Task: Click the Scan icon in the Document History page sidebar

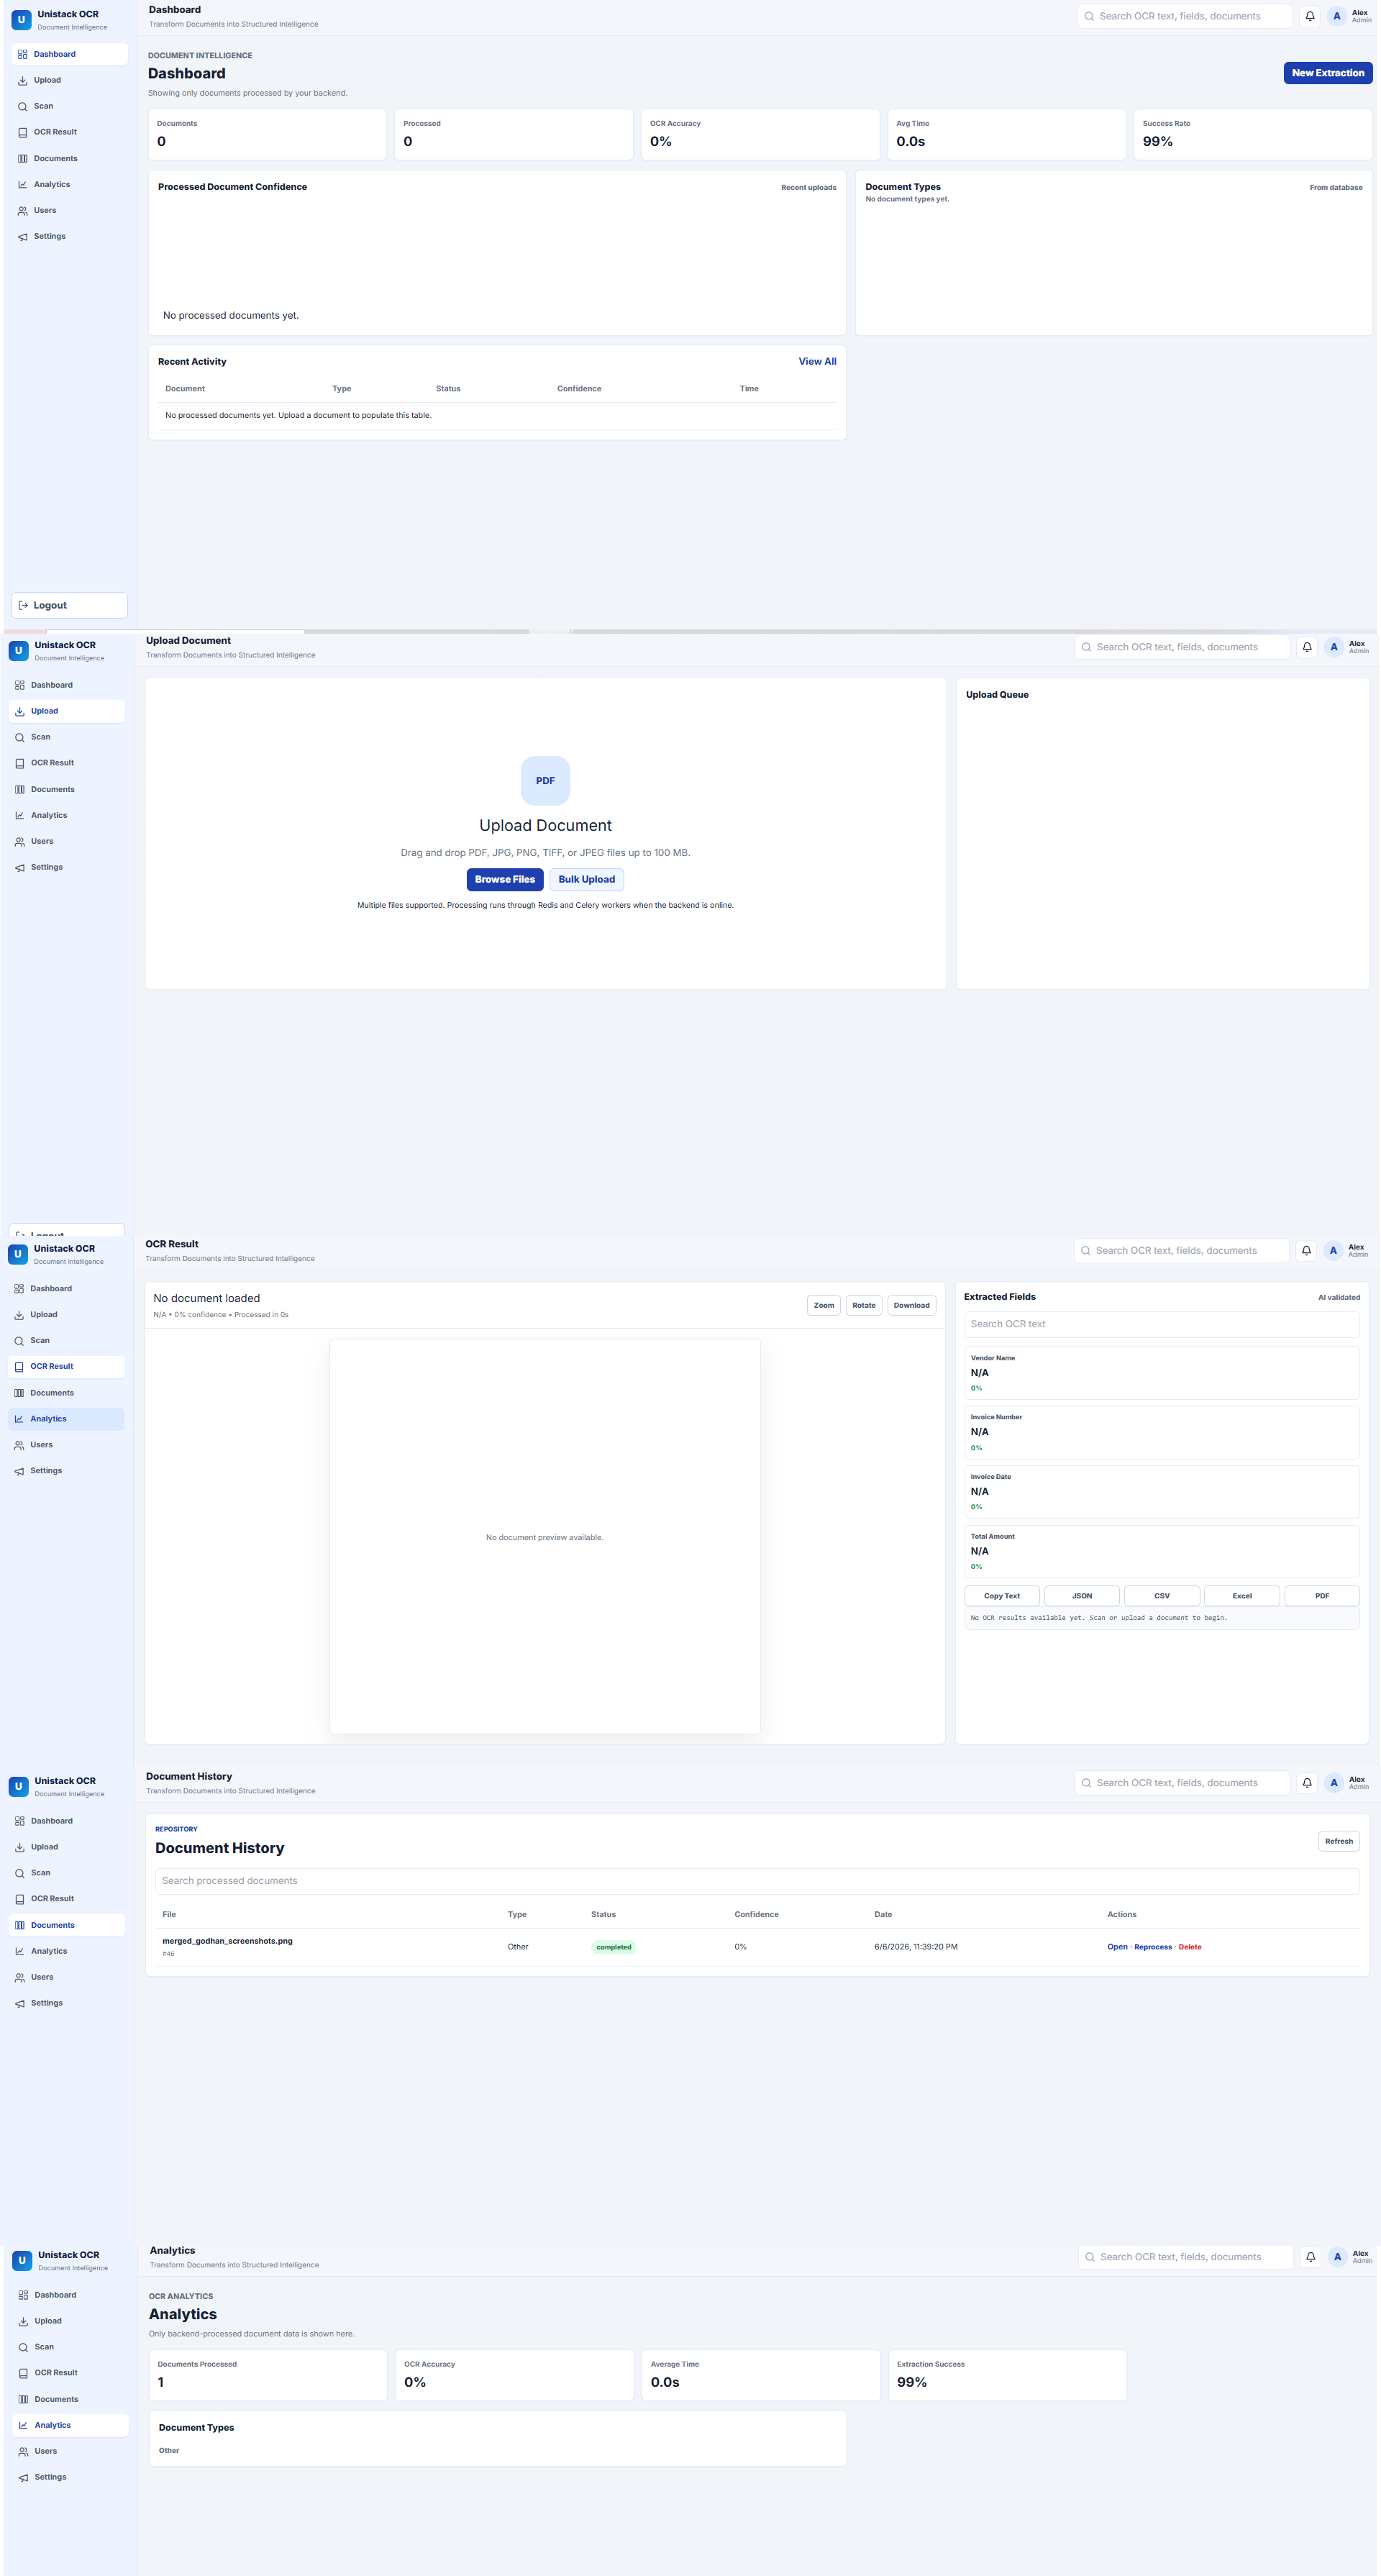Action: [19, 1873]
